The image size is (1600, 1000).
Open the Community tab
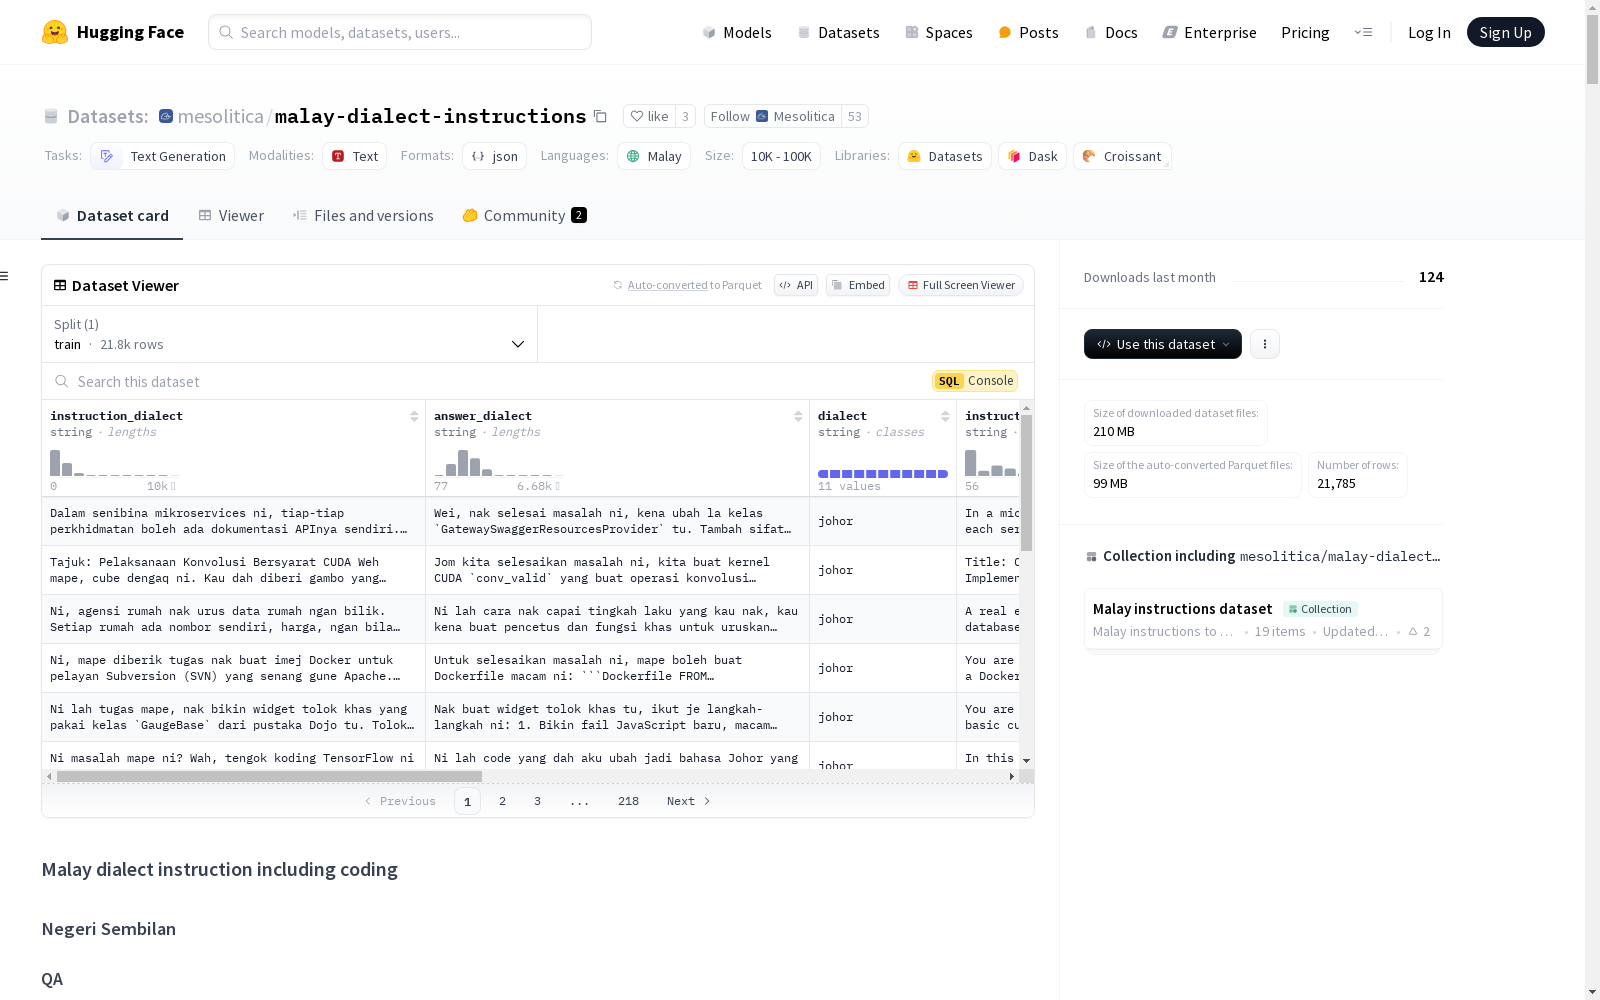click(524, 216)
